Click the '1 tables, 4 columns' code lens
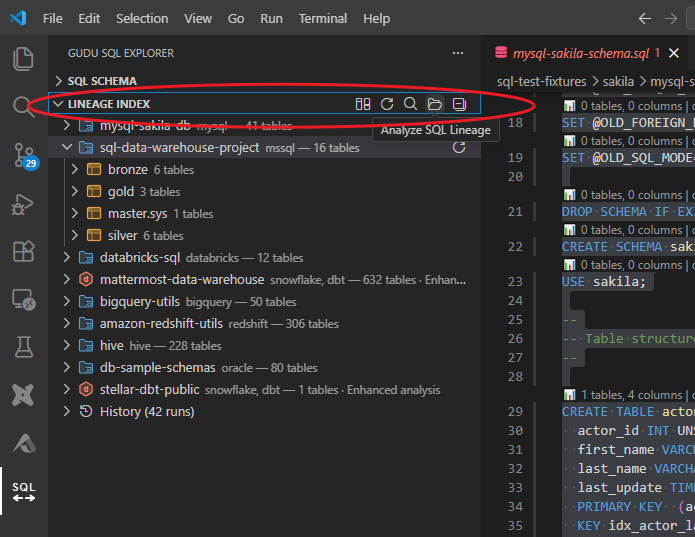695x537 pixels. tap(631, 395)
